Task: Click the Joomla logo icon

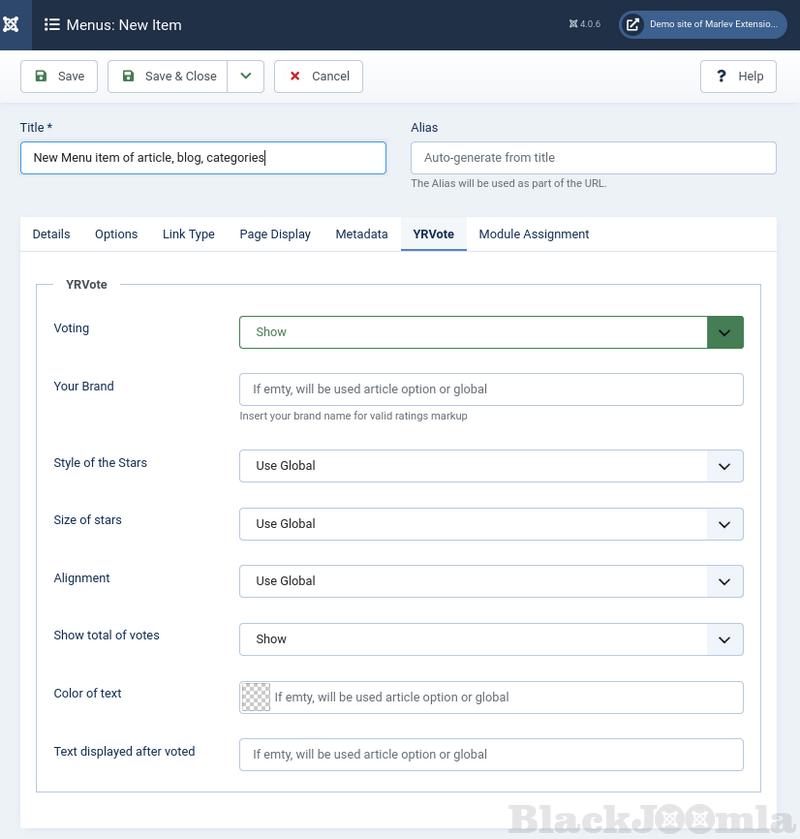Action: [x=12, y=24]
